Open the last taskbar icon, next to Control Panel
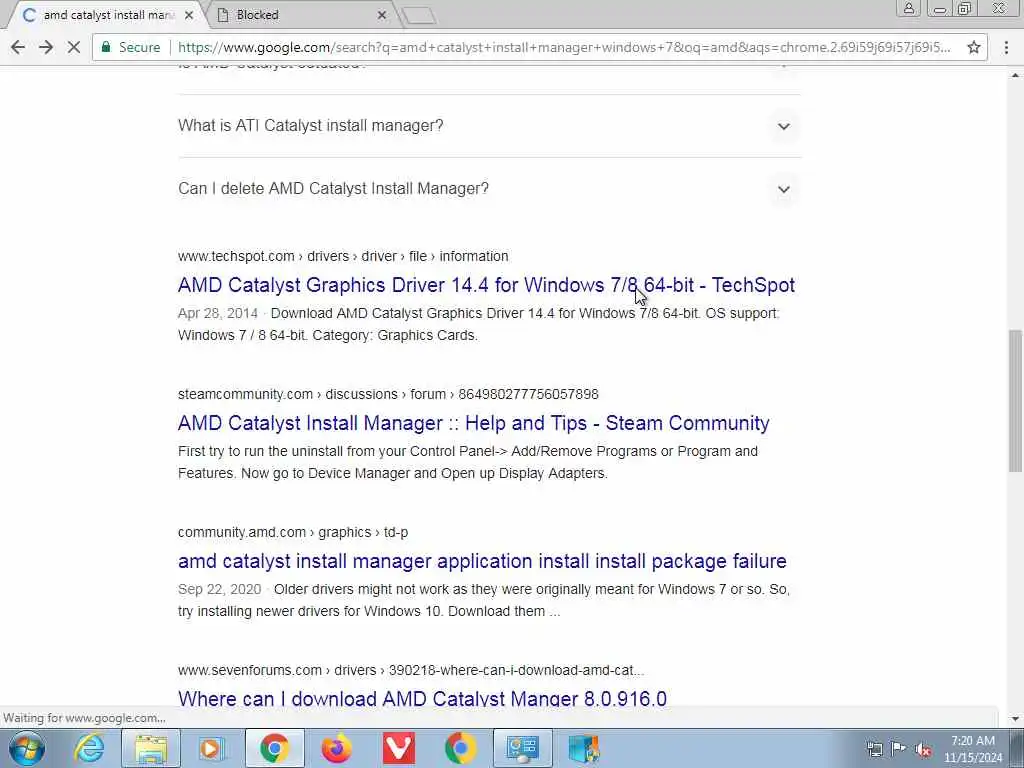 point(583,748)
